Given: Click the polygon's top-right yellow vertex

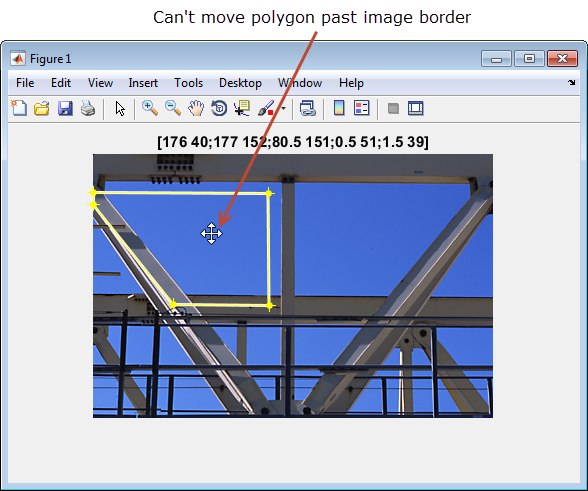Looking at the screenshot, I should (x=268, y=193).
